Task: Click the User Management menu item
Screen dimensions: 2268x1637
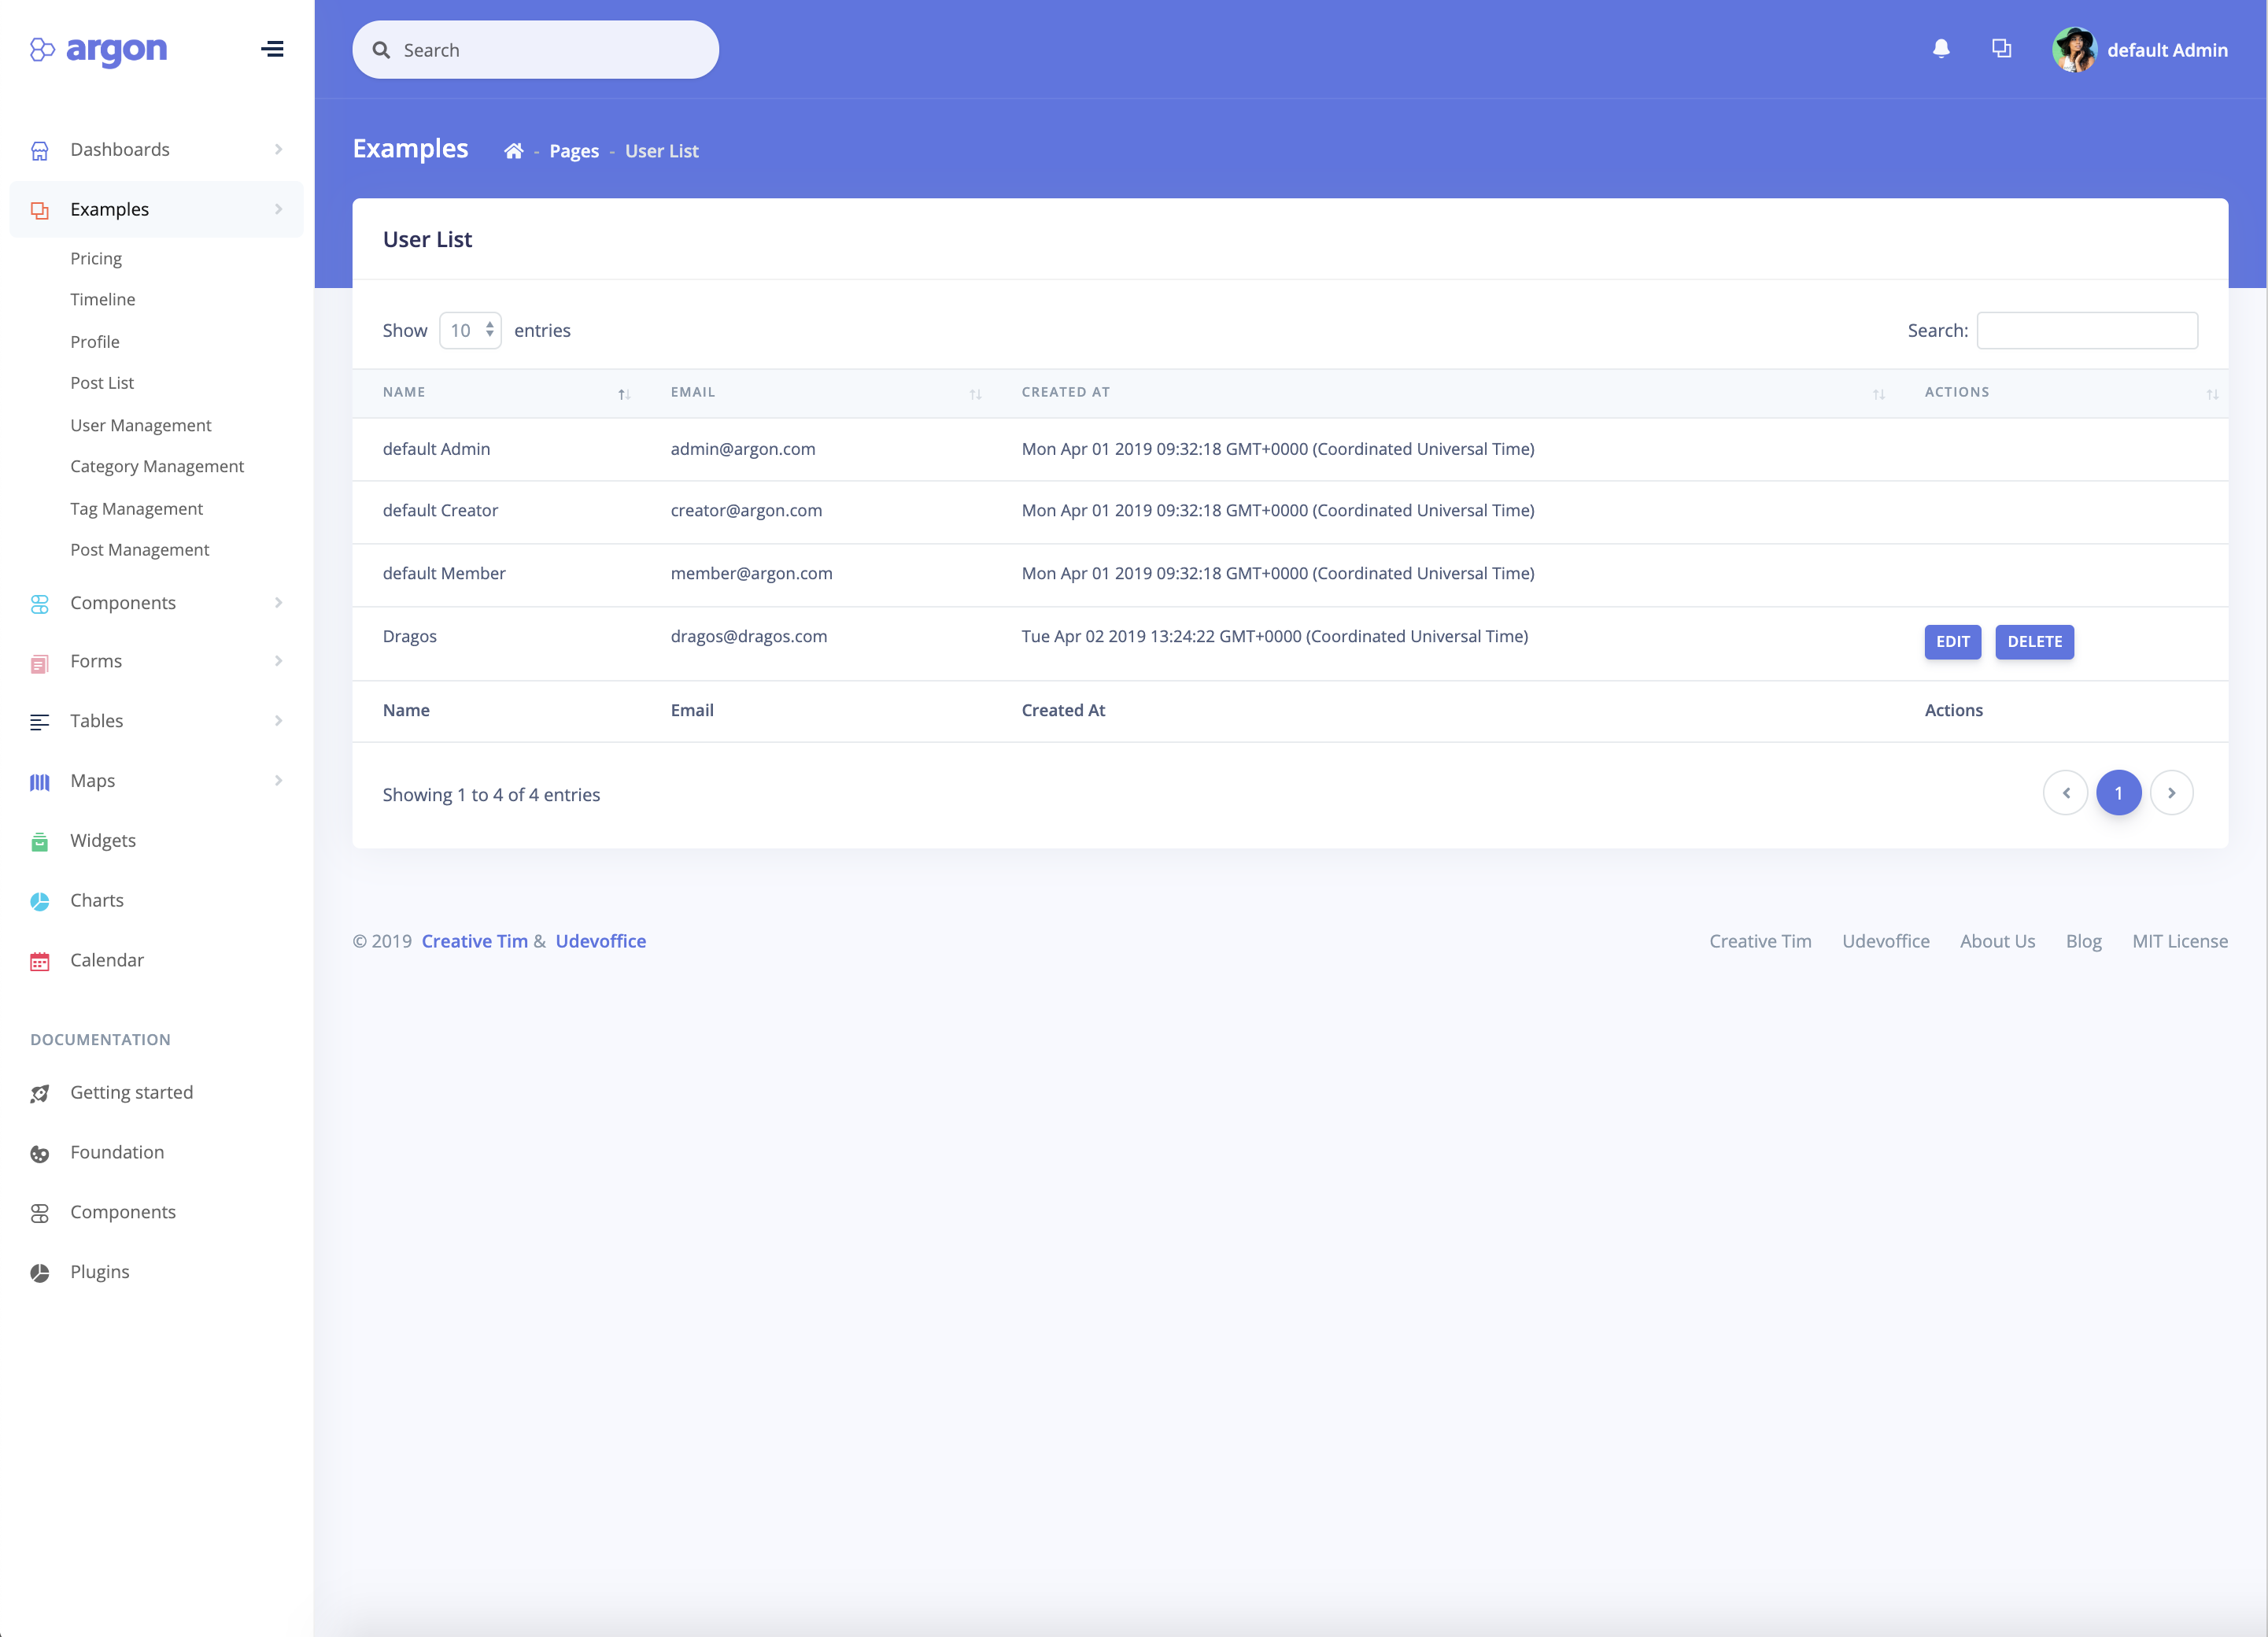Action: (x=139, y=423)
